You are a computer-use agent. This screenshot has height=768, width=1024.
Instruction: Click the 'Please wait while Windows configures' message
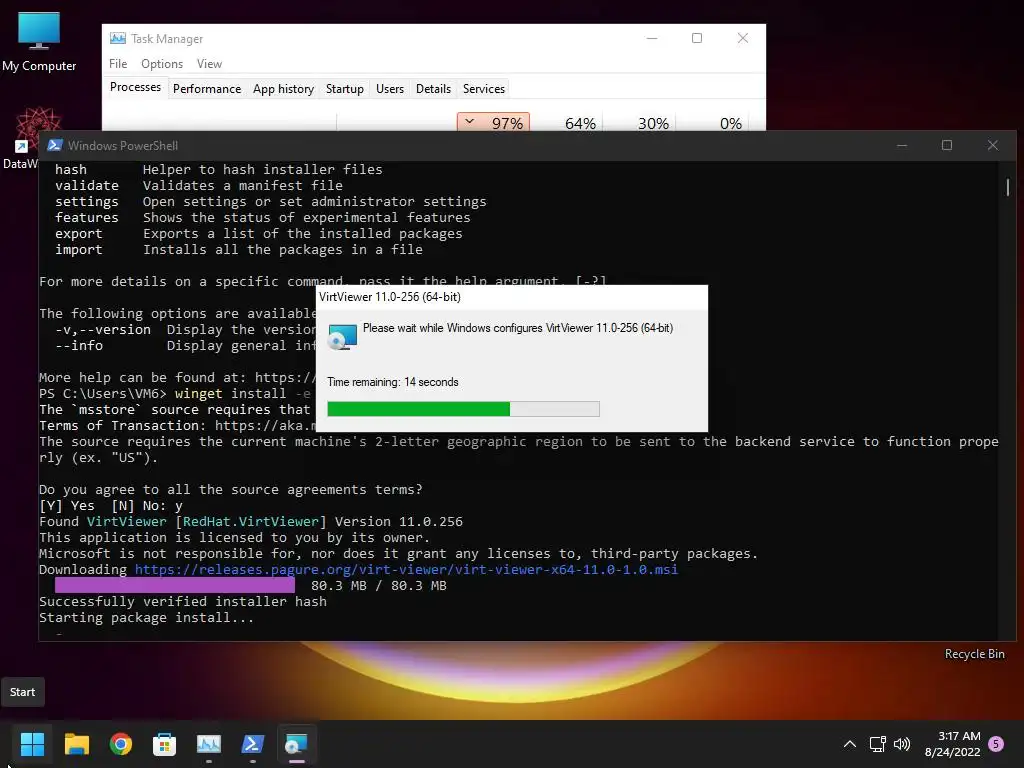518,328
